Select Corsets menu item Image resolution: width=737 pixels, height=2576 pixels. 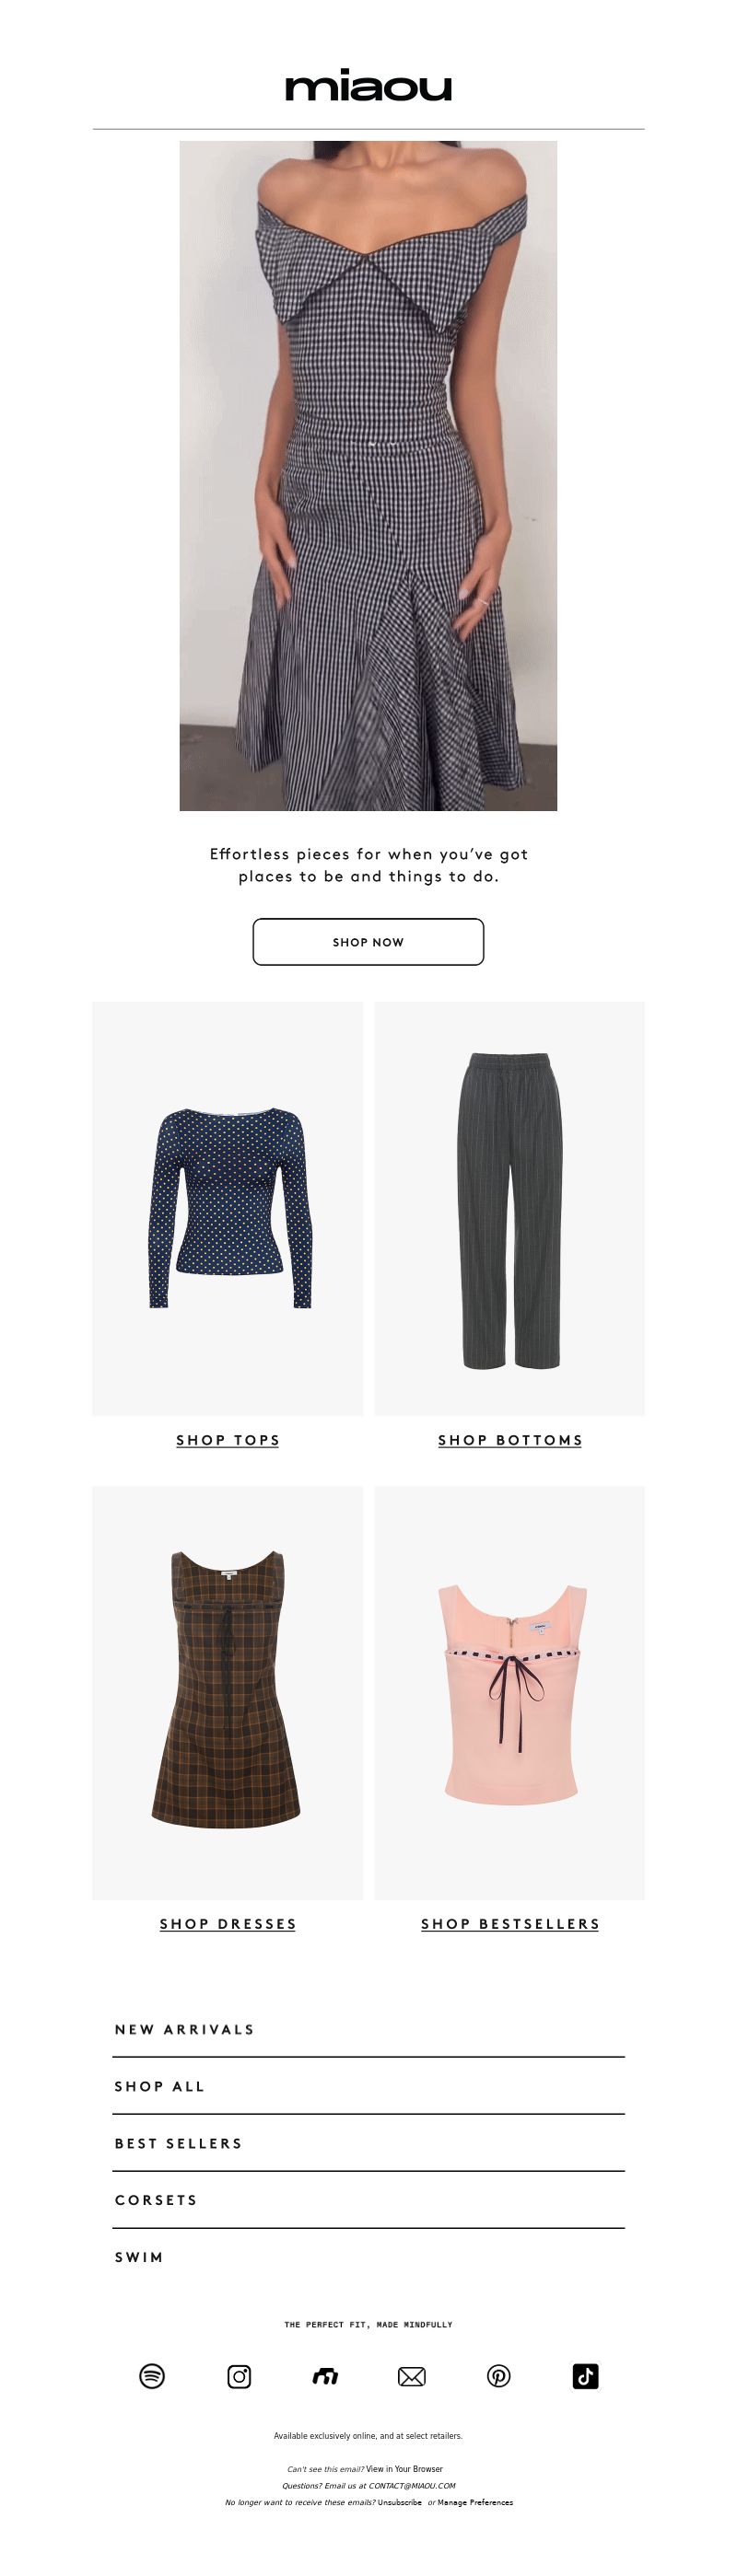coord(368,2200)
